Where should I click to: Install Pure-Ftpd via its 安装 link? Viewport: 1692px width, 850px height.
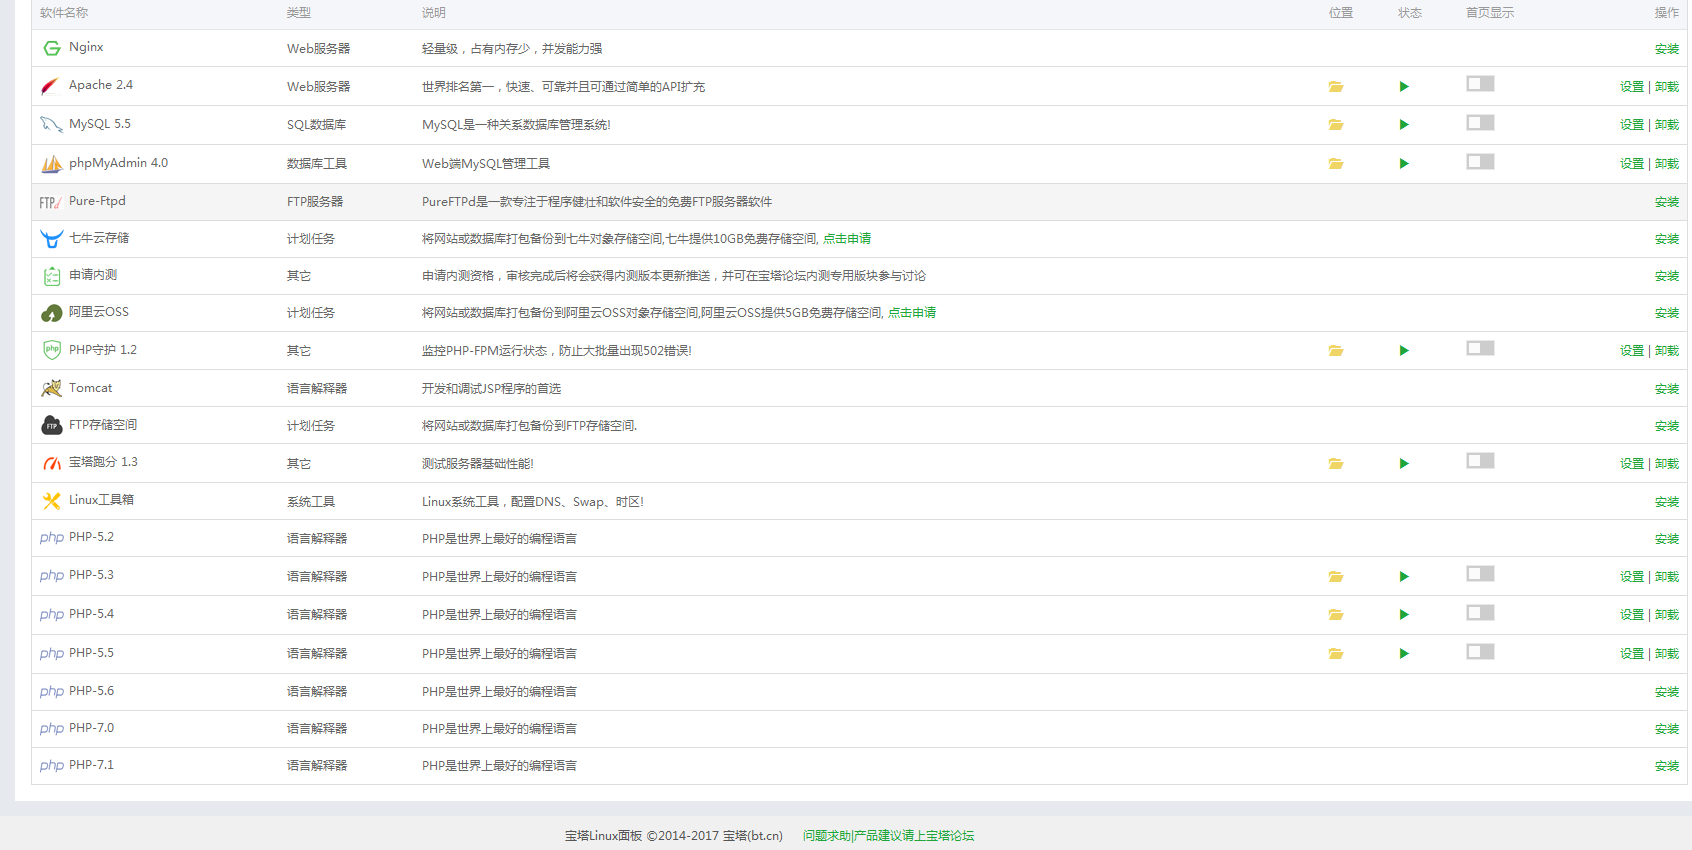click(x=1667, y=202)
